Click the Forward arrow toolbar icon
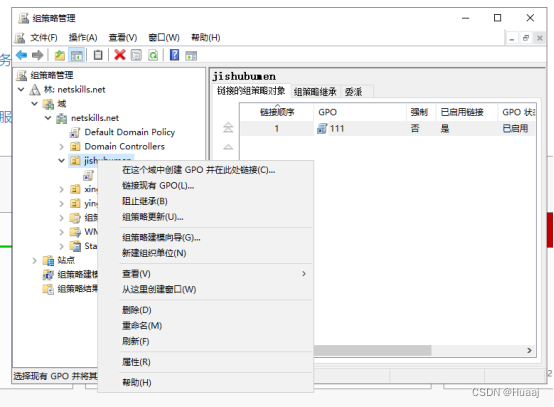 [x=37, y=55]
